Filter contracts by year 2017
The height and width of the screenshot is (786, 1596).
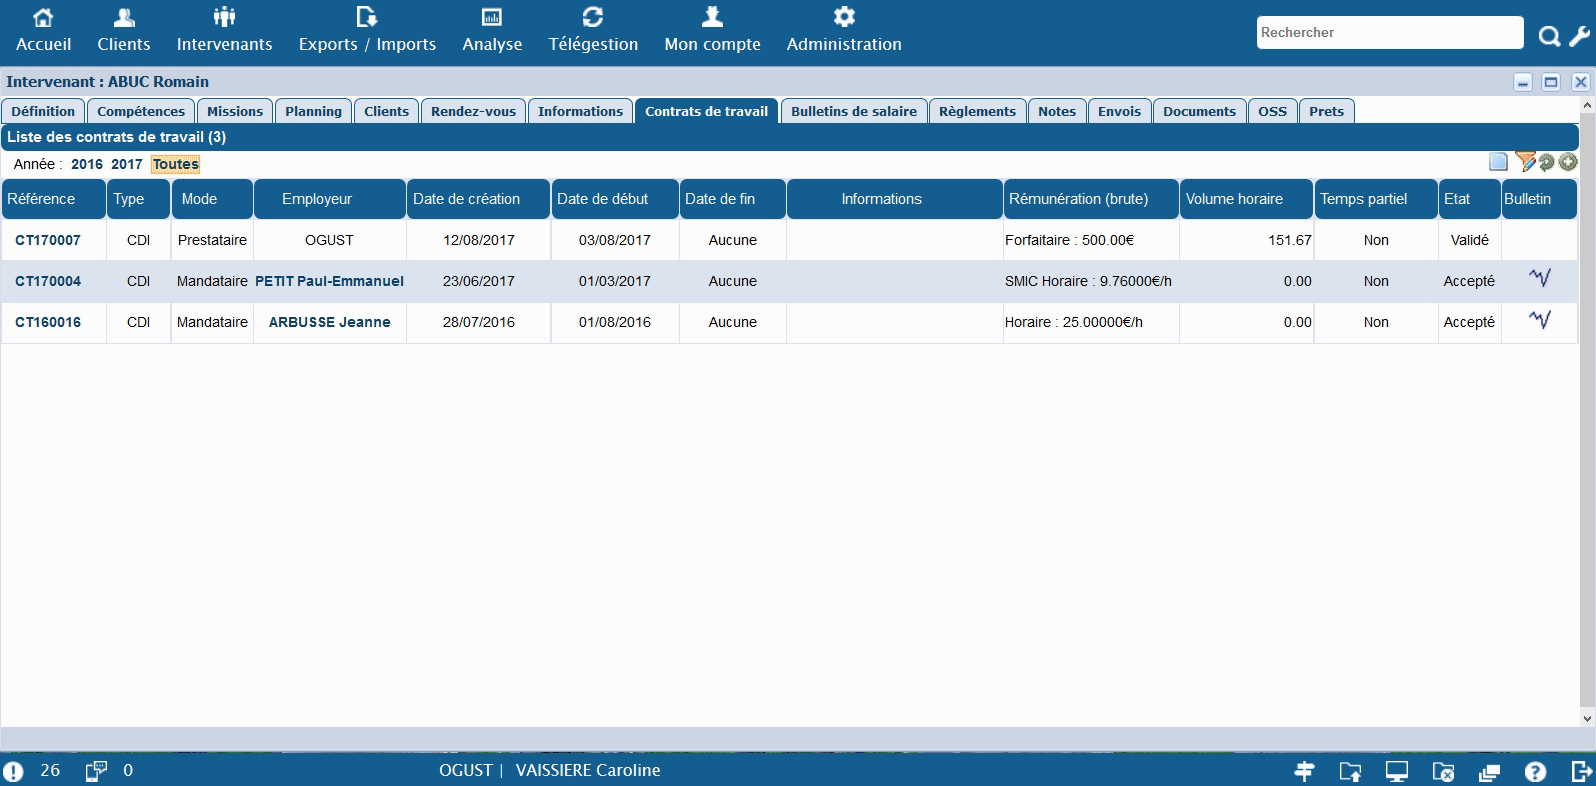coord(127,164)
